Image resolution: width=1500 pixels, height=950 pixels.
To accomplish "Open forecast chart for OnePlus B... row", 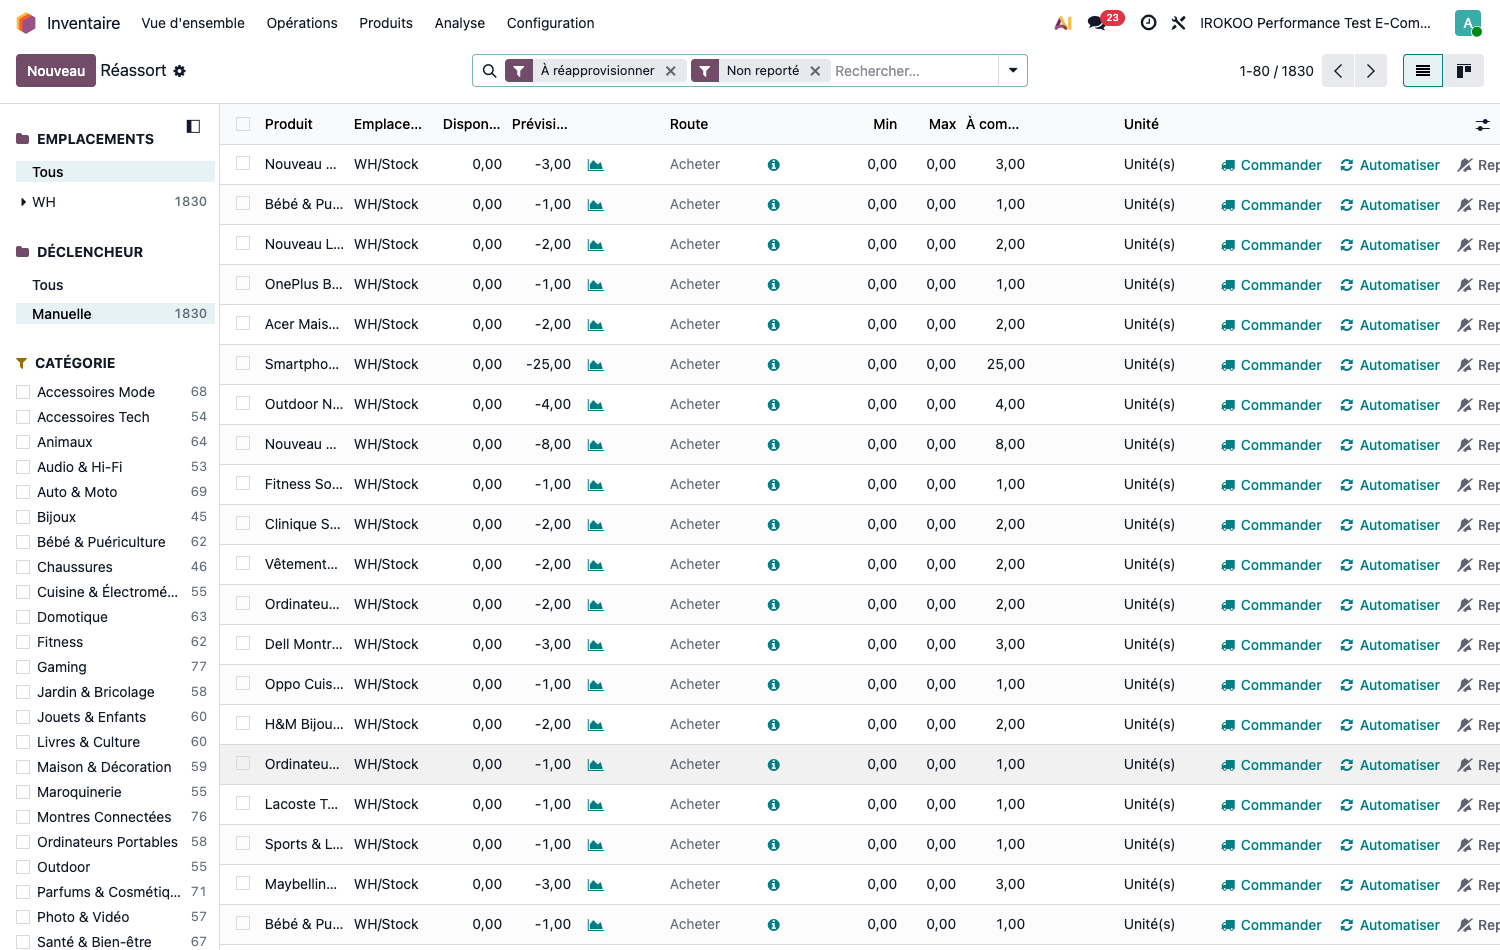I will (x=596, y=285).
